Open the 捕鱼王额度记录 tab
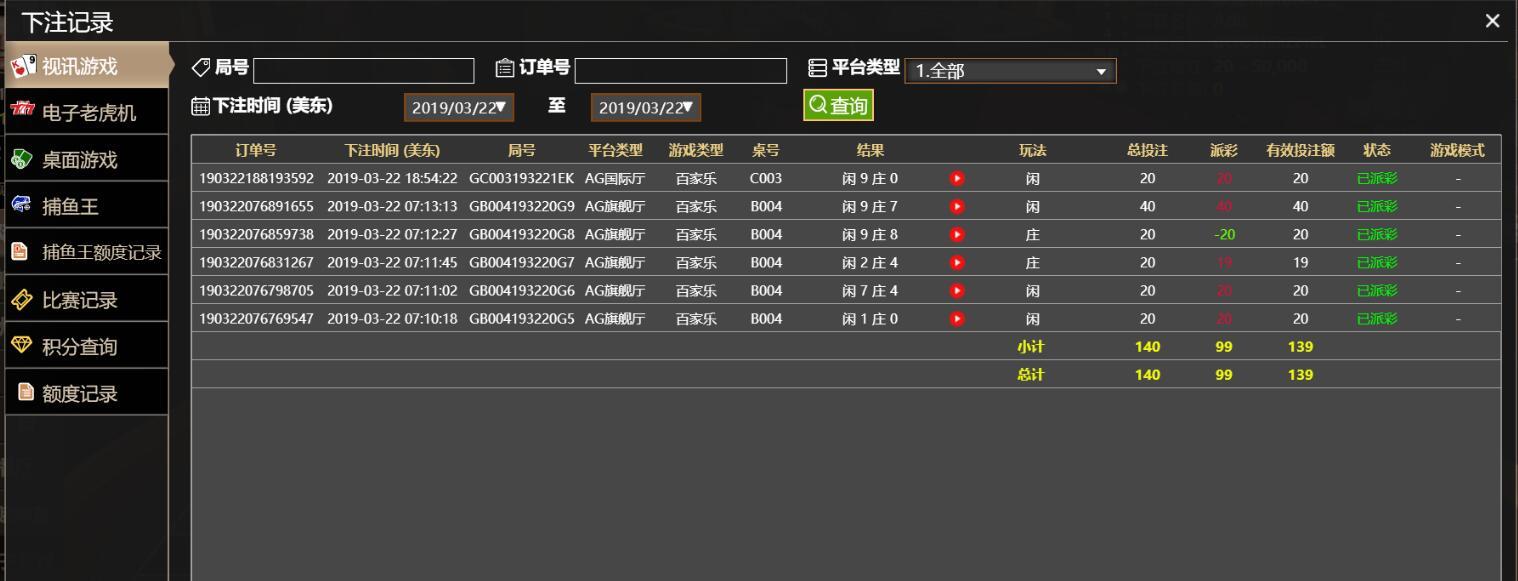Image resolution: width=1518 pixels, height=581 pixels. [x=100, y=253]
